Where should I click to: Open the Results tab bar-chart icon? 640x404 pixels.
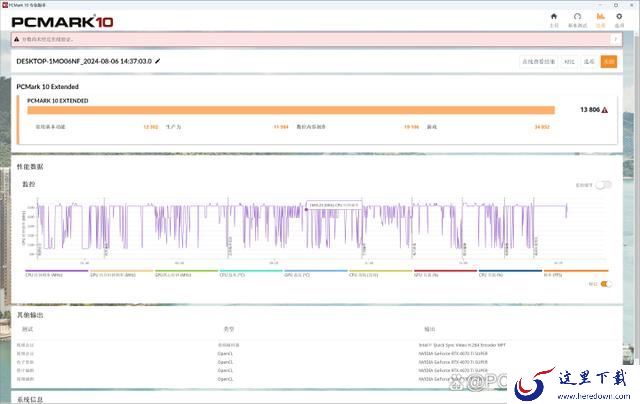coord(600,17)
